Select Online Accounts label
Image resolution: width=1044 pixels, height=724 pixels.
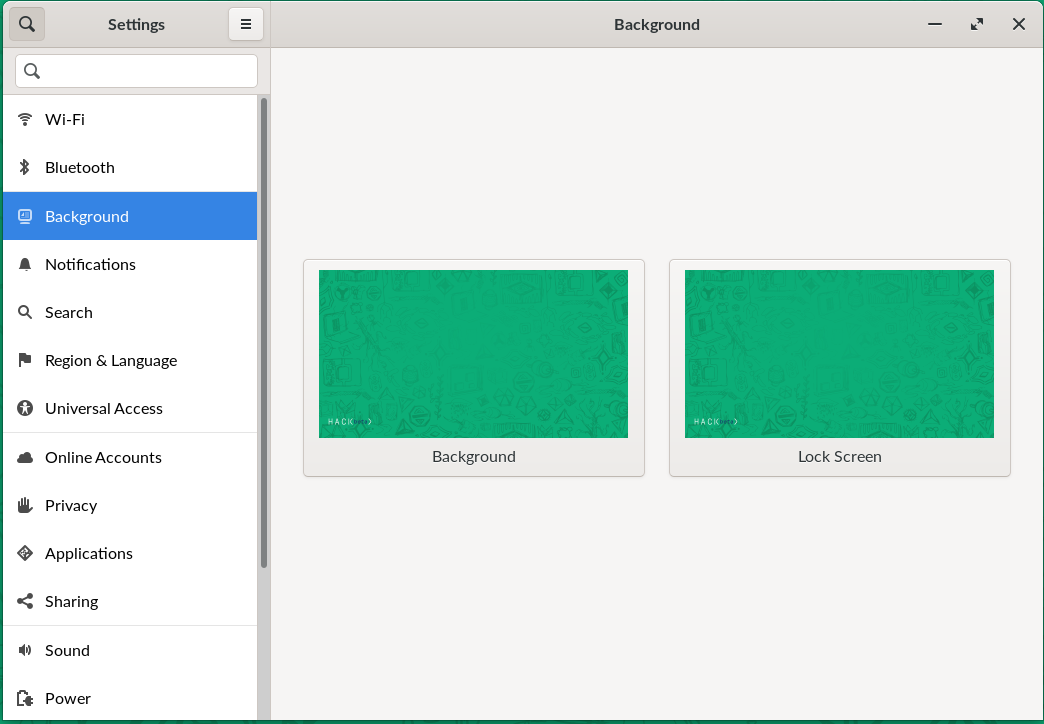click(103, 458)
